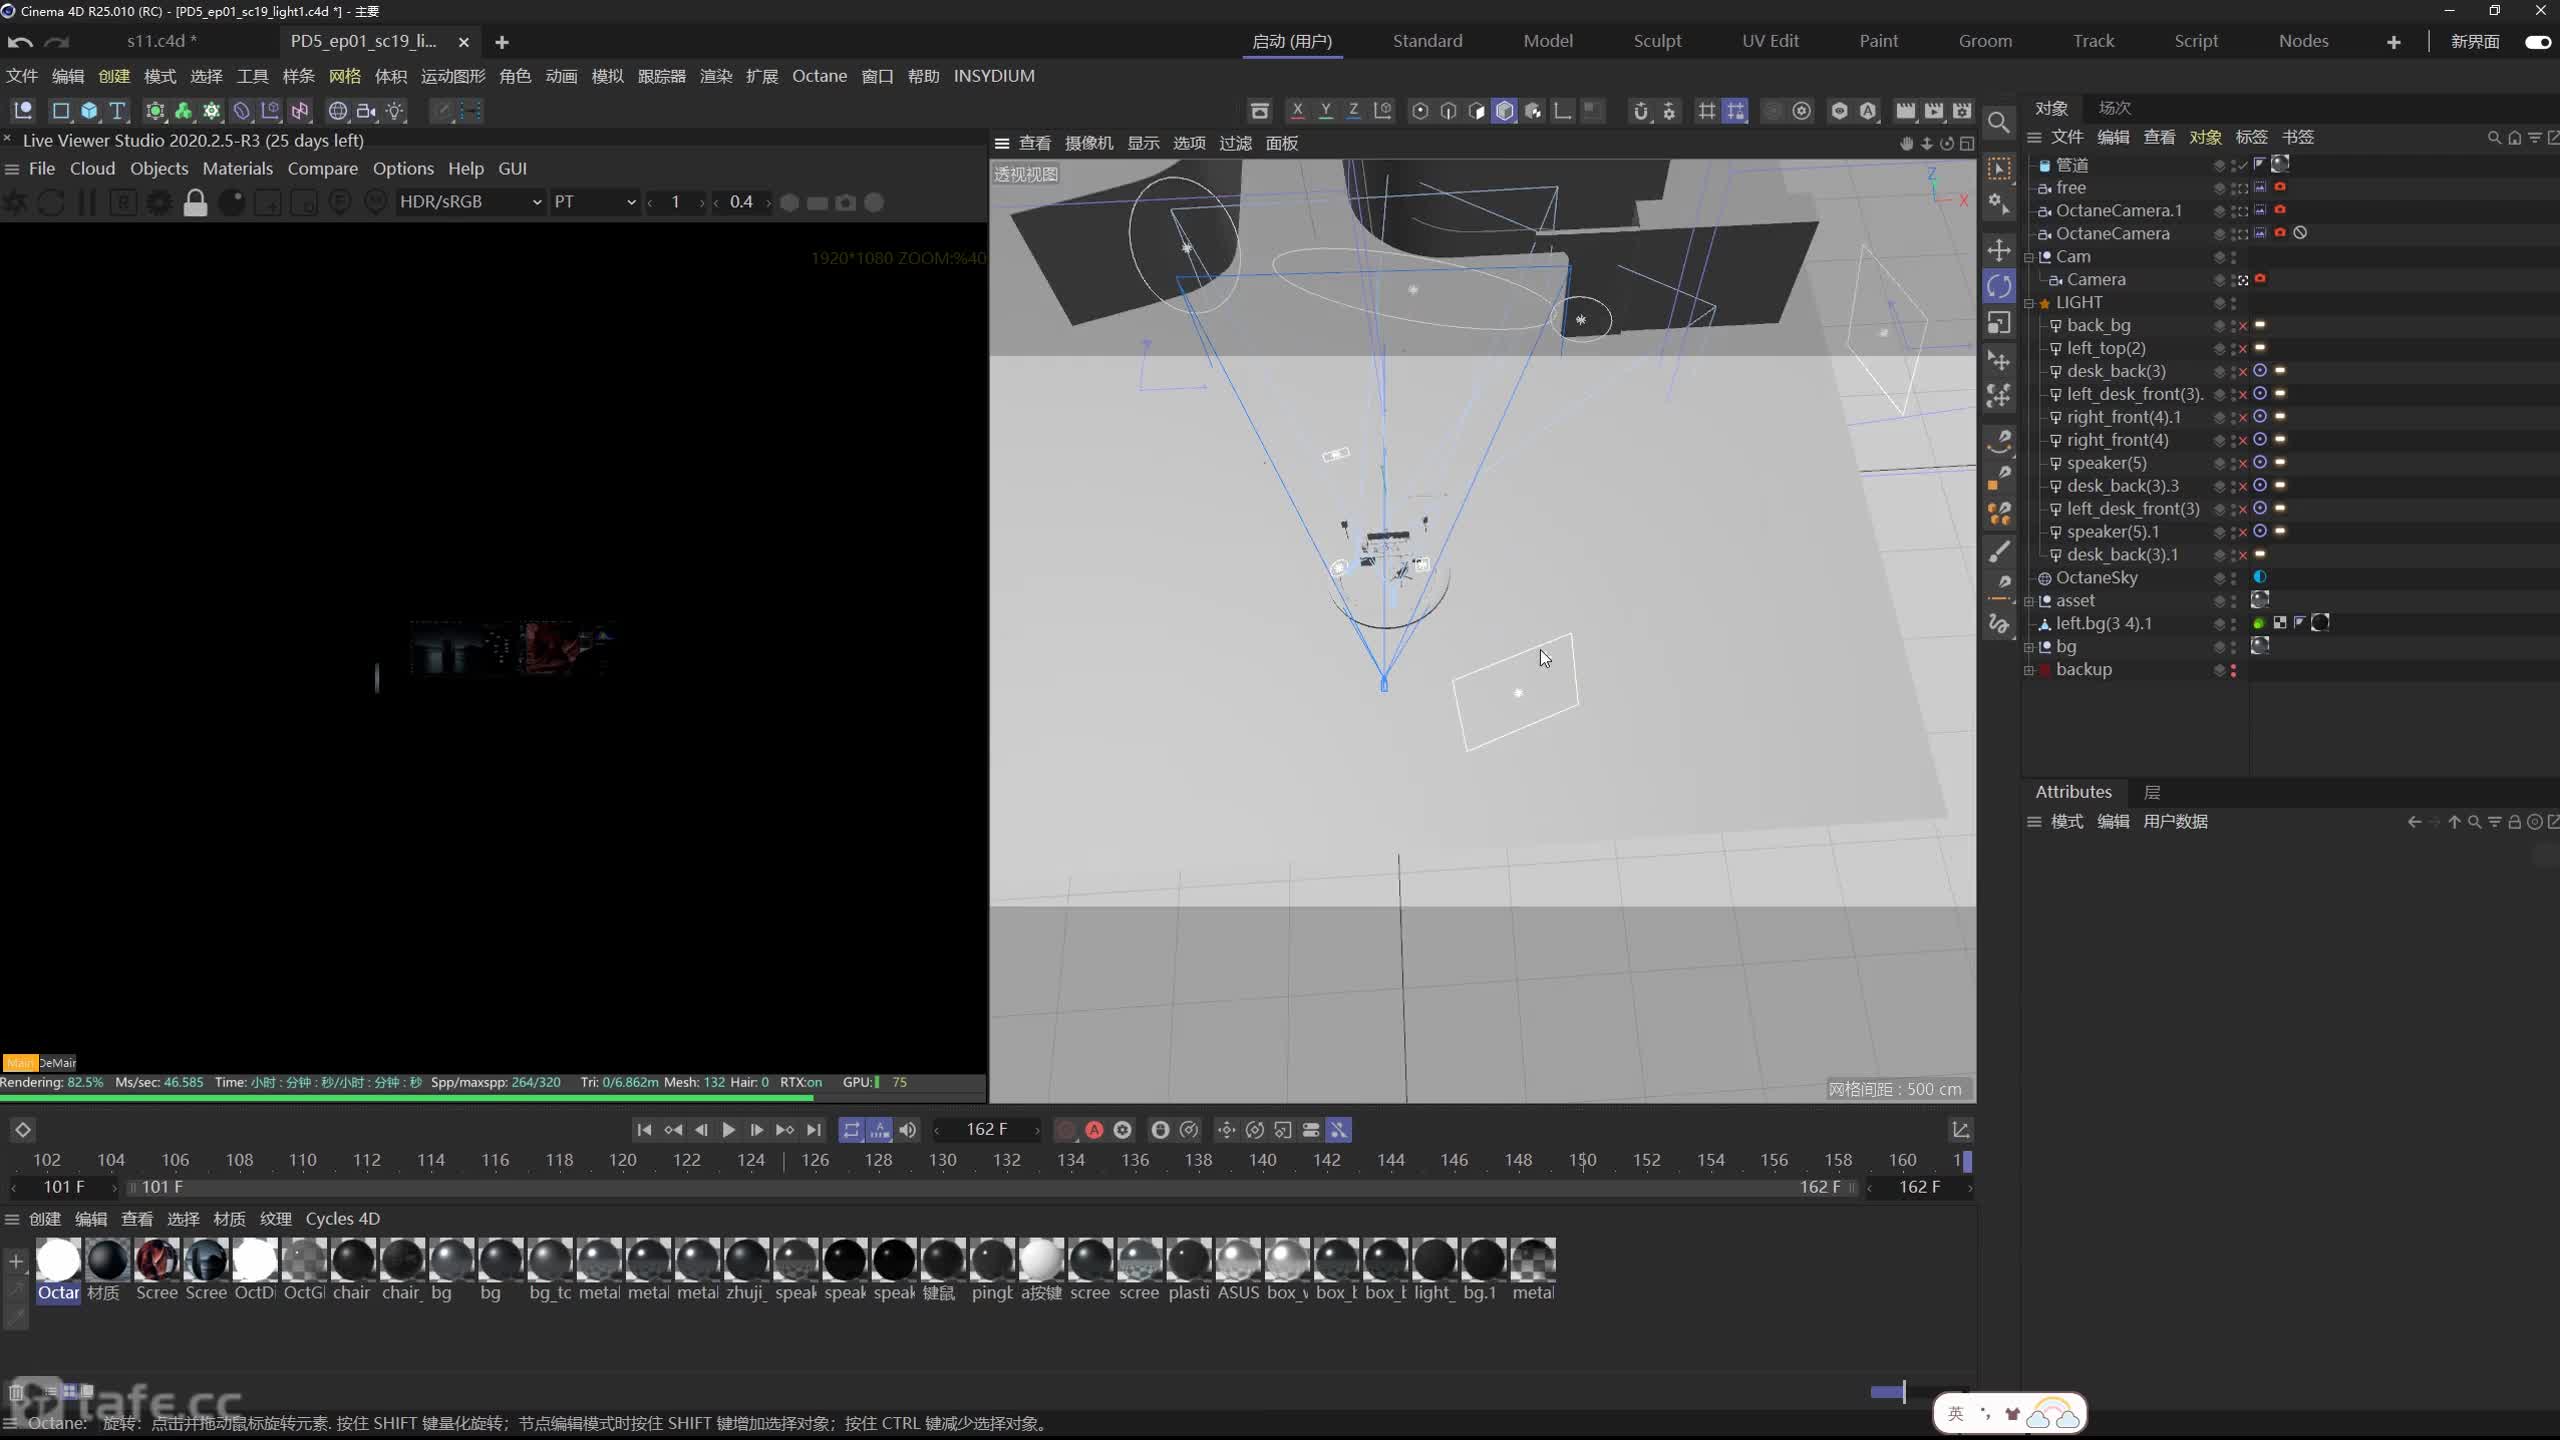This screenshot has height=1440, width=2560.
Task: Select the Rotate tool in the side toolbar
Action: [1999, 287]
